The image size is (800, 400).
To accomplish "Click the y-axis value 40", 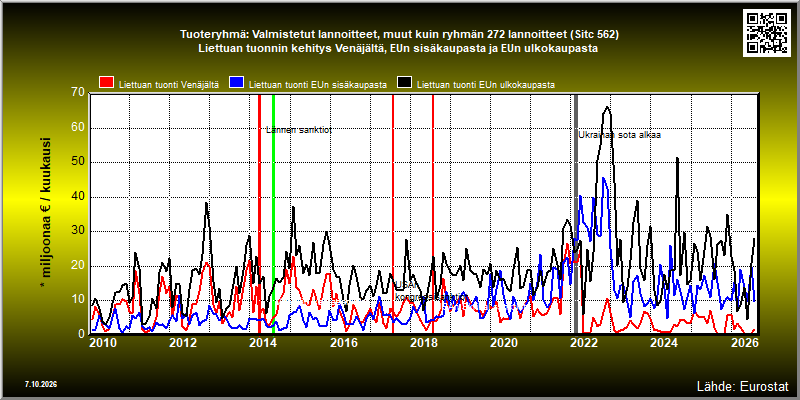I will (x=78, y=196).
